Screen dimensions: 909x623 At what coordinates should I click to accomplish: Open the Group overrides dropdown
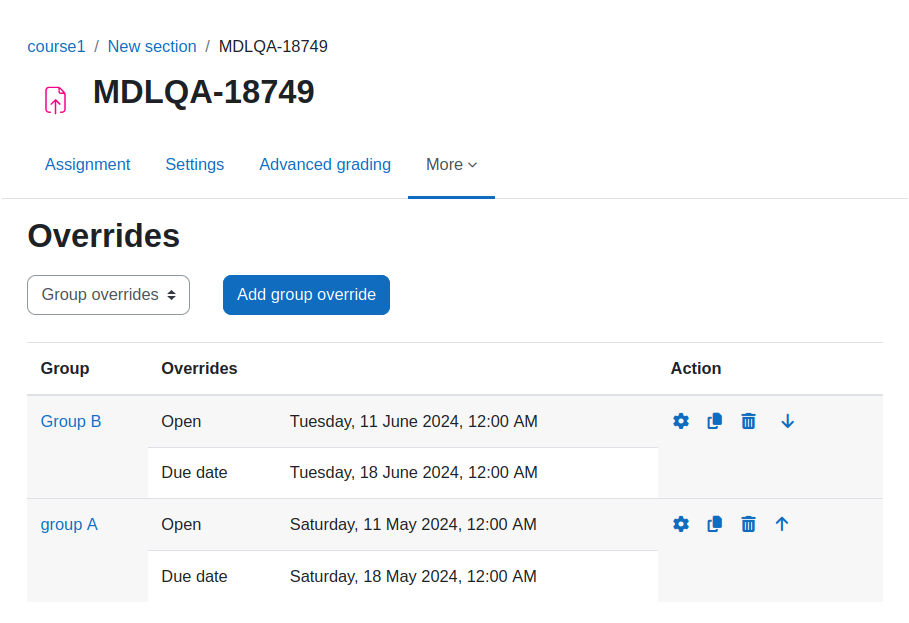108,295
